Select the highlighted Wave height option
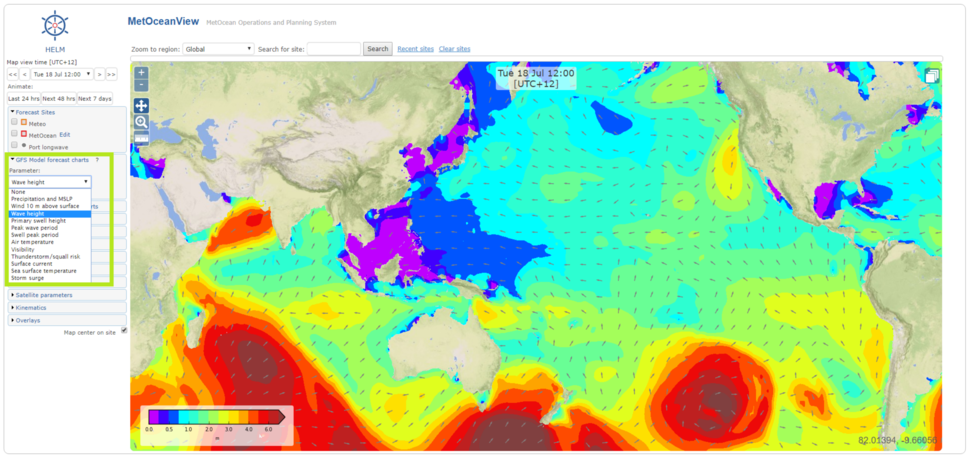The width and height of the screenshot is (969, 456). (x=50, y=214)
